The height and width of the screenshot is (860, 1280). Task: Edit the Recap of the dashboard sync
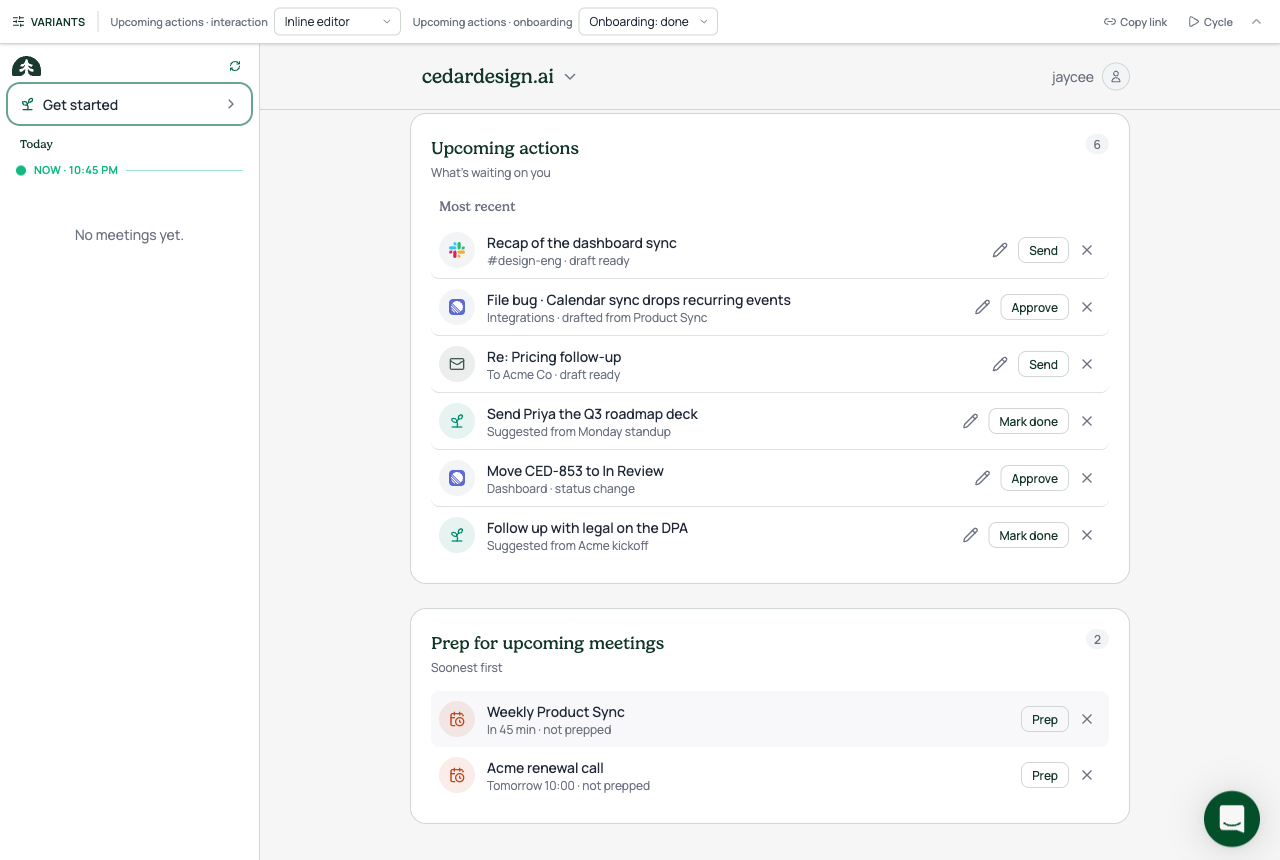[1000, 250]
